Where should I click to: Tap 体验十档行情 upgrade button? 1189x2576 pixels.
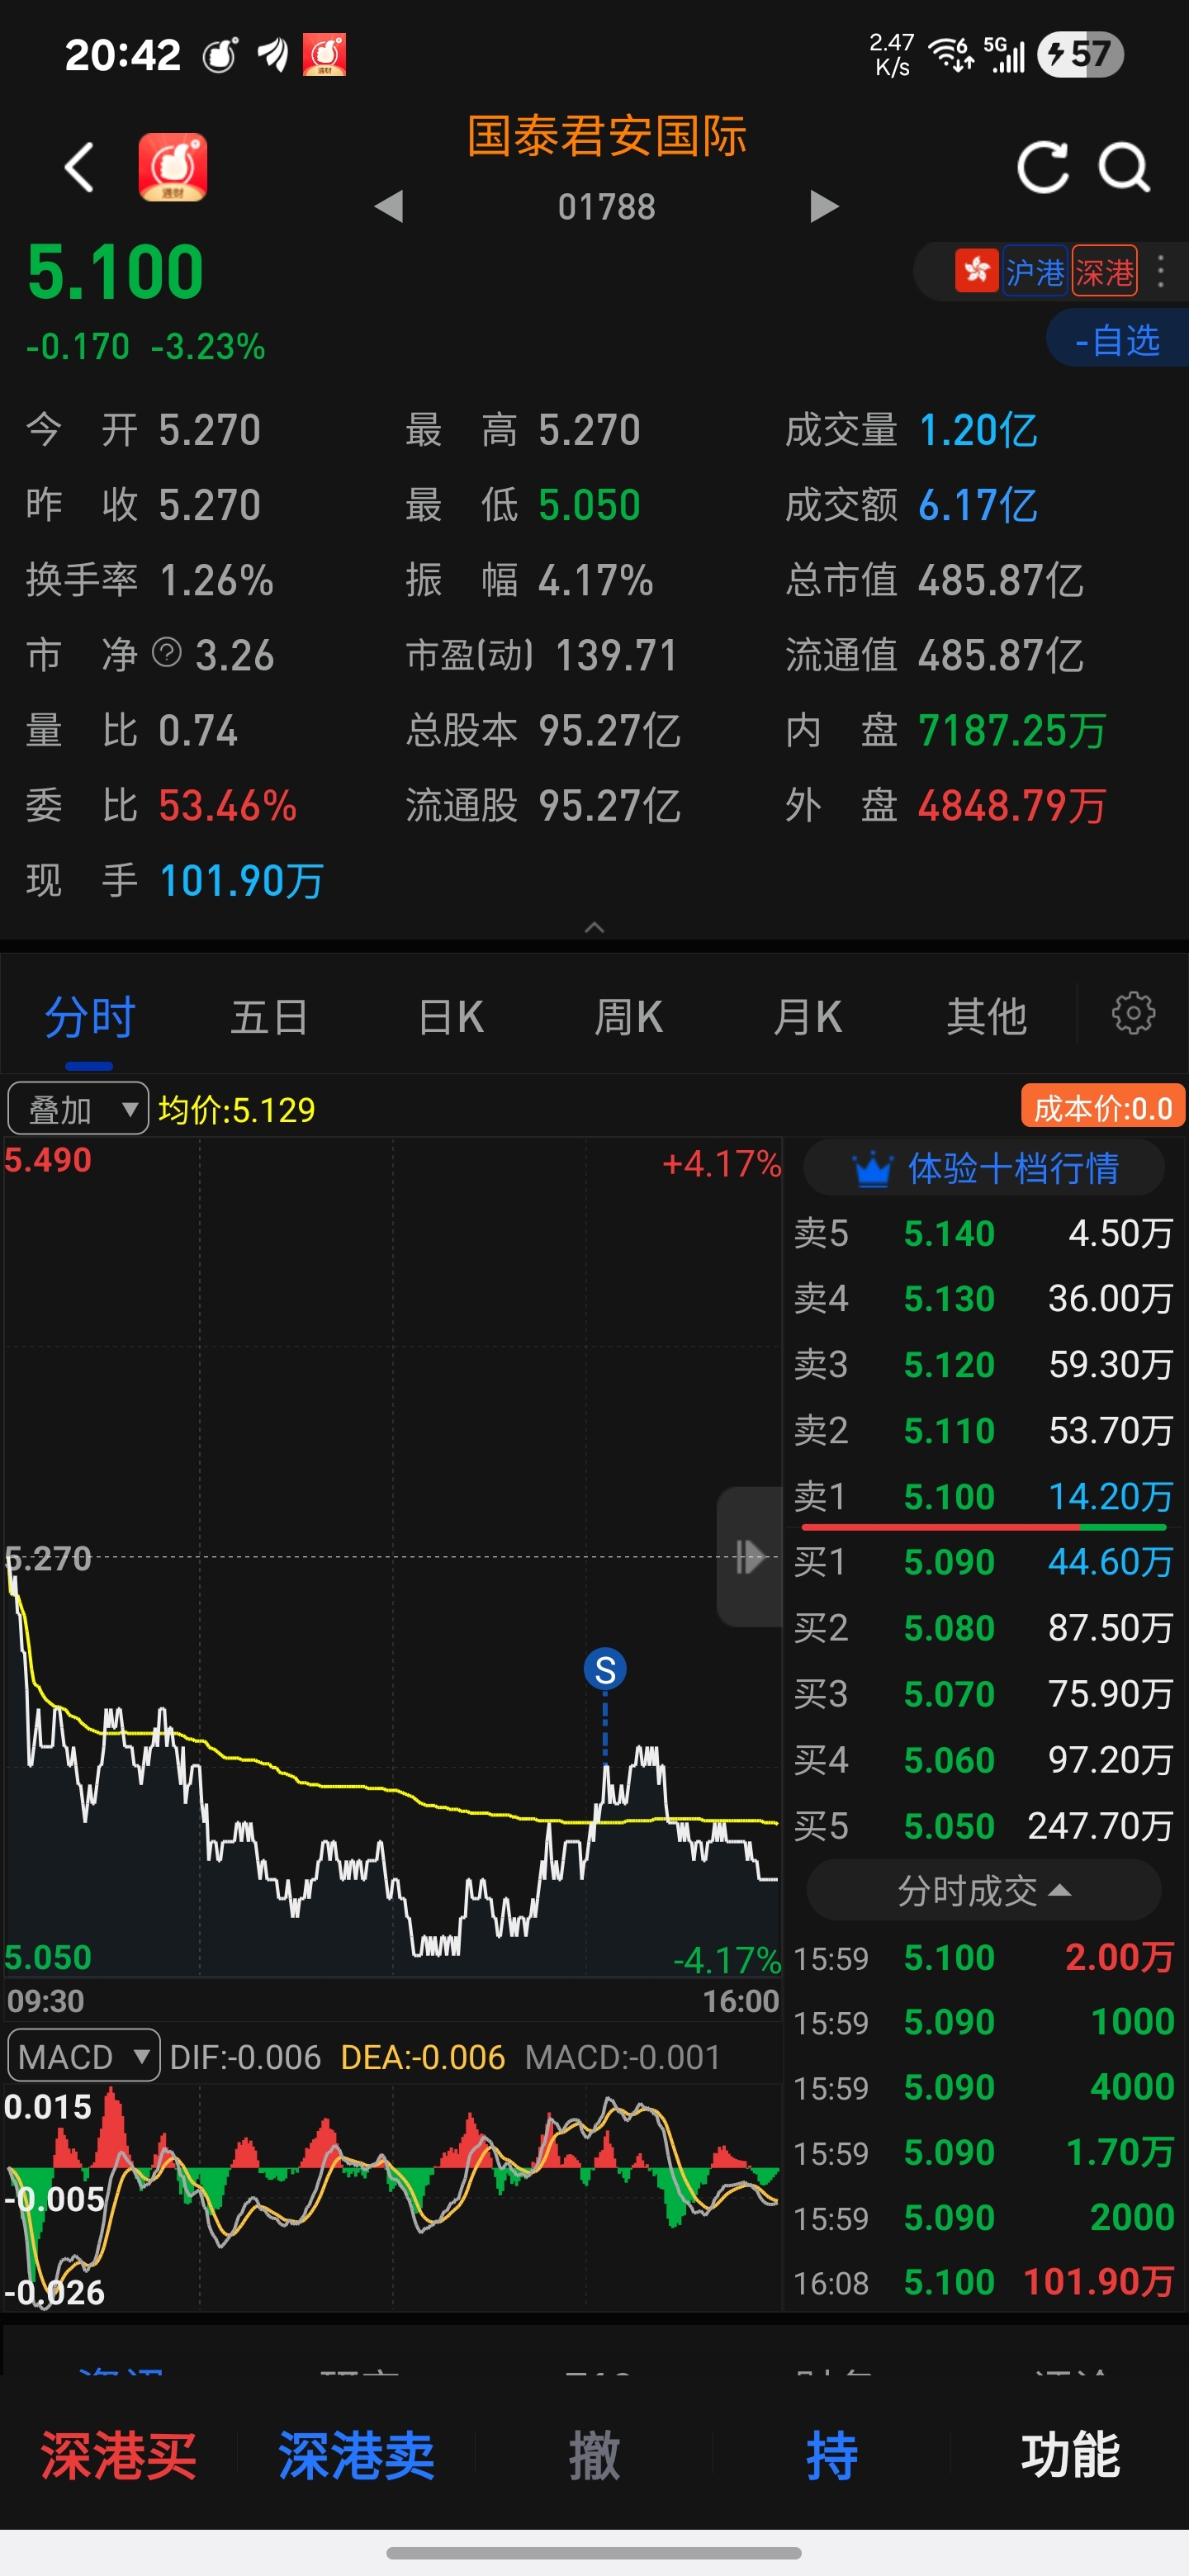(984, 1167)
